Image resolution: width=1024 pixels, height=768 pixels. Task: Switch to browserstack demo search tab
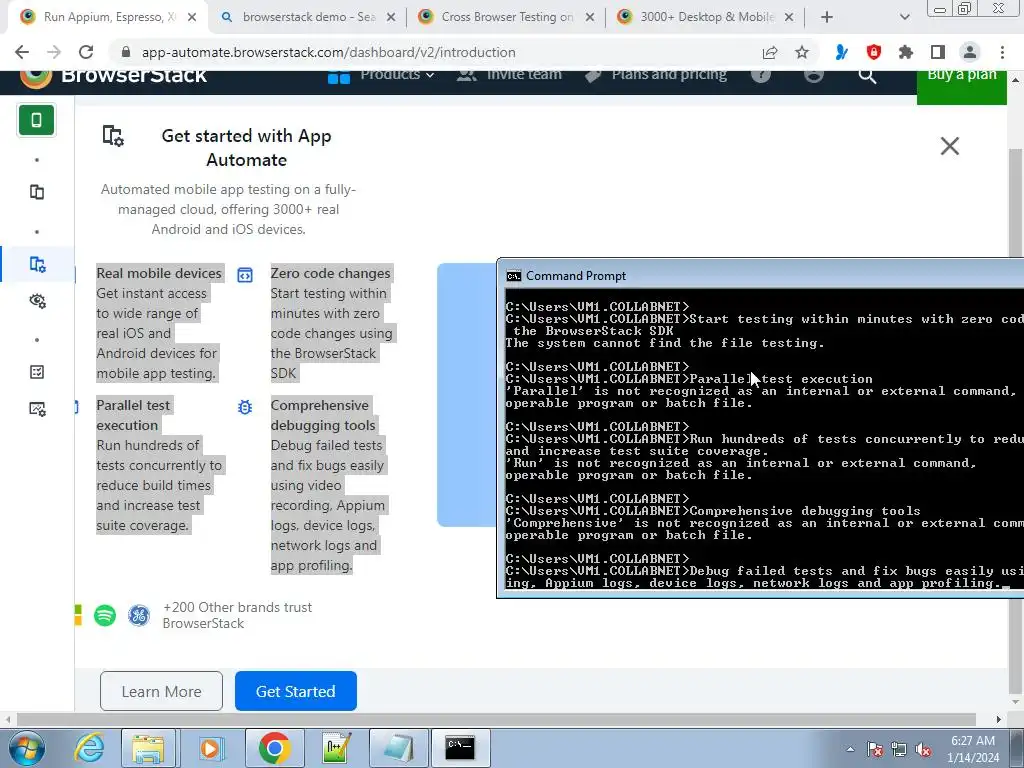309,17
